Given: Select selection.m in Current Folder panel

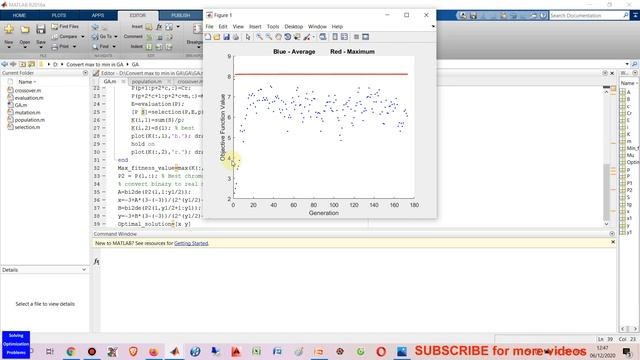Looking at the screenshot, I should (x=27, y=127).
